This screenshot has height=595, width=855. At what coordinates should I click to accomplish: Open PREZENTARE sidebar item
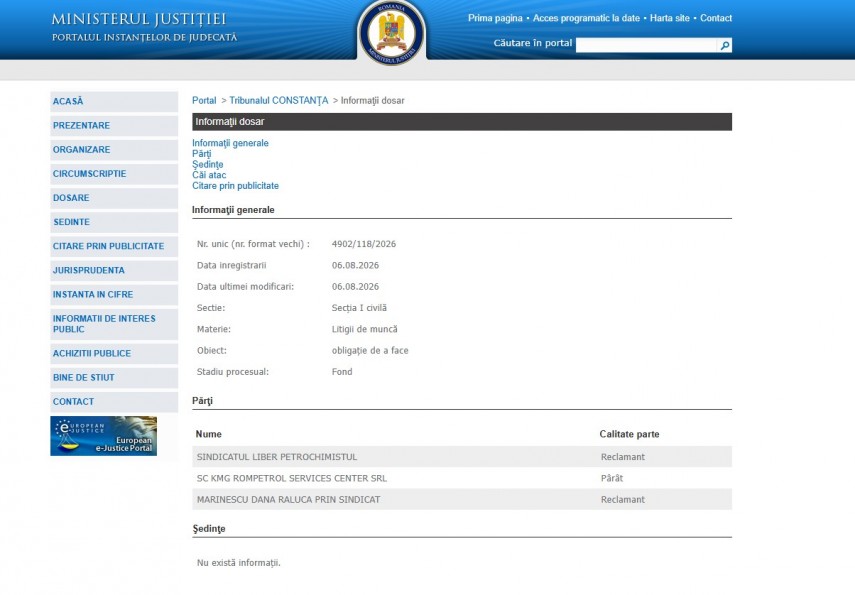click(x=114, y=125)
